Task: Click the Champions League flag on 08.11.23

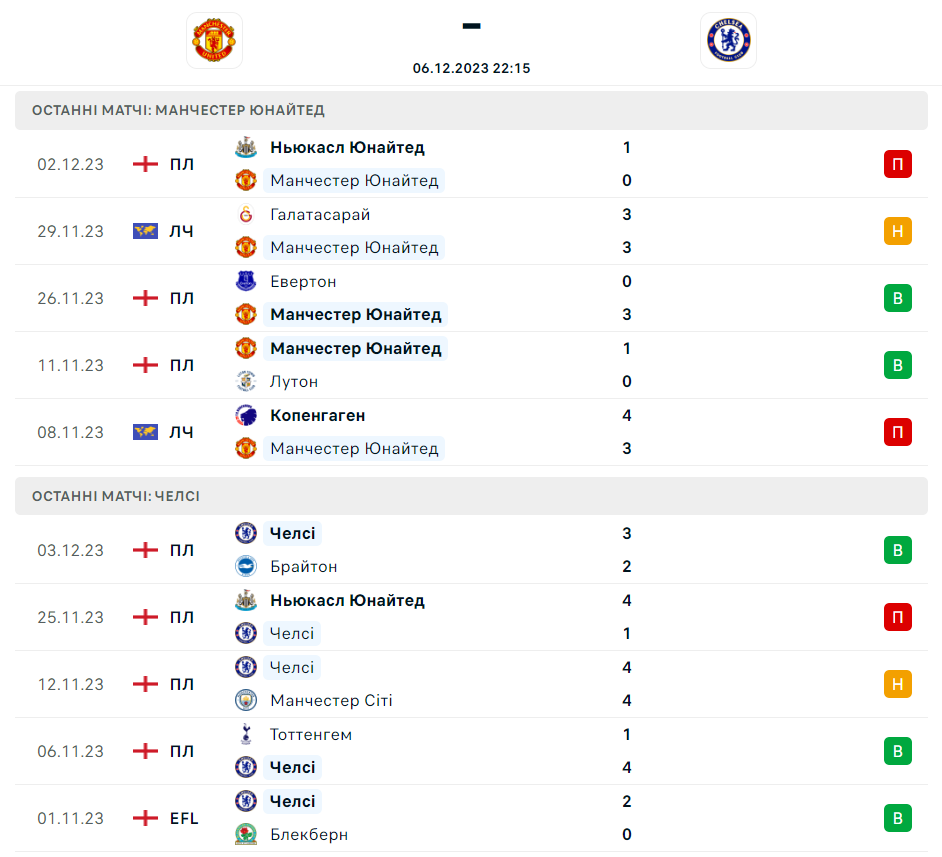Action: [146, 432]
